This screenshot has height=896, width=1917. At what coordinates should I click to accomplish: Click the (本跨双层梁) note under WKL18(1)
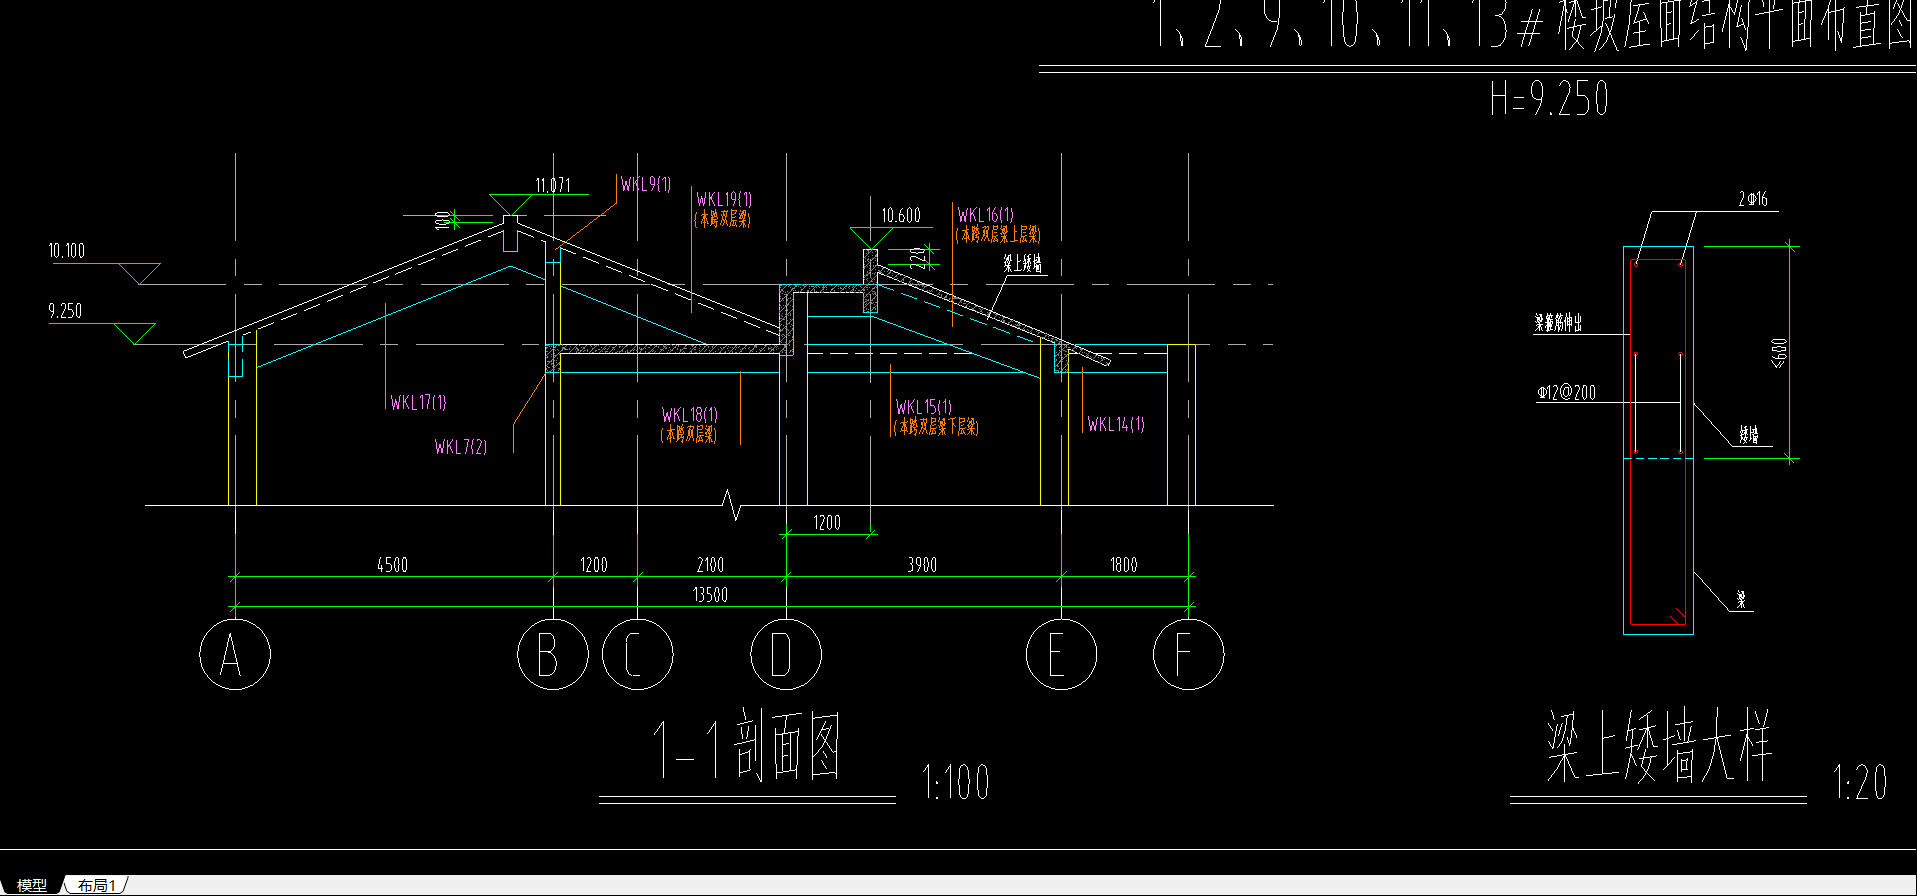pos(689,434)
